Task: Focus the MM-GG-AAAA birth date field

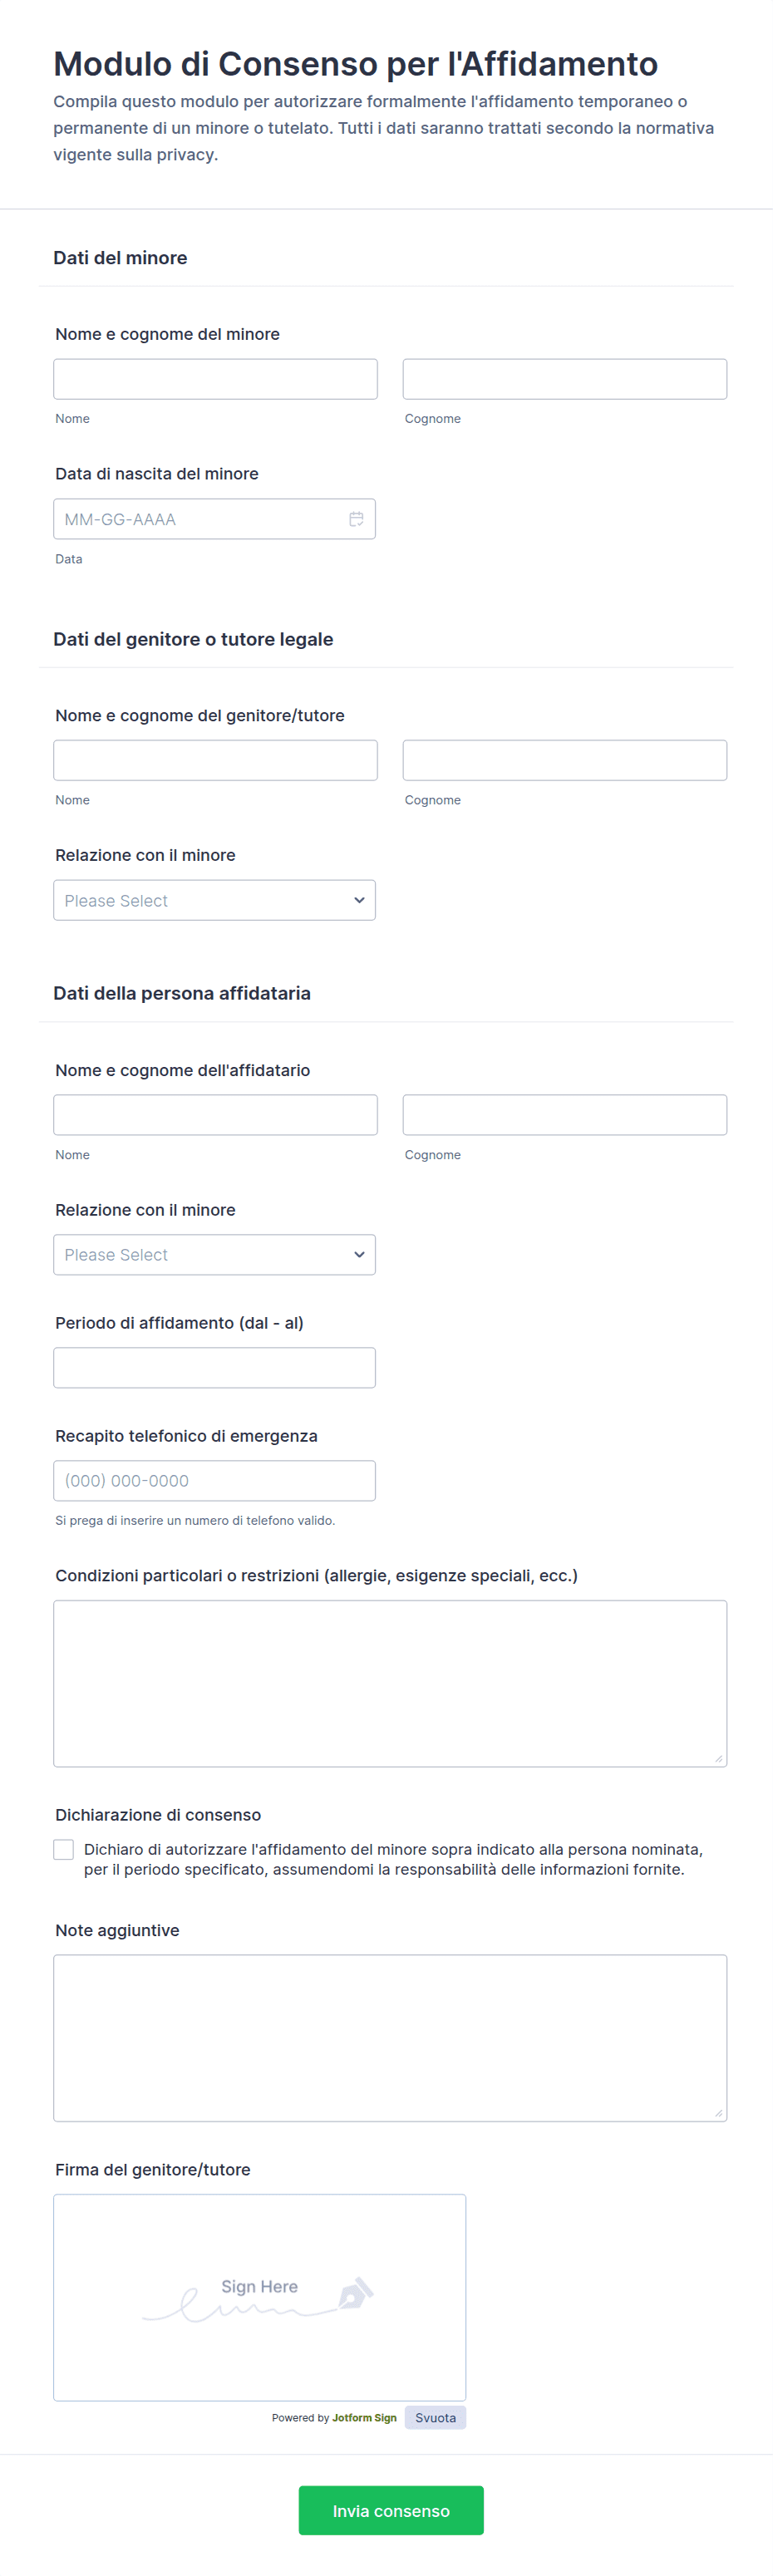Action: tap(200, 519)
